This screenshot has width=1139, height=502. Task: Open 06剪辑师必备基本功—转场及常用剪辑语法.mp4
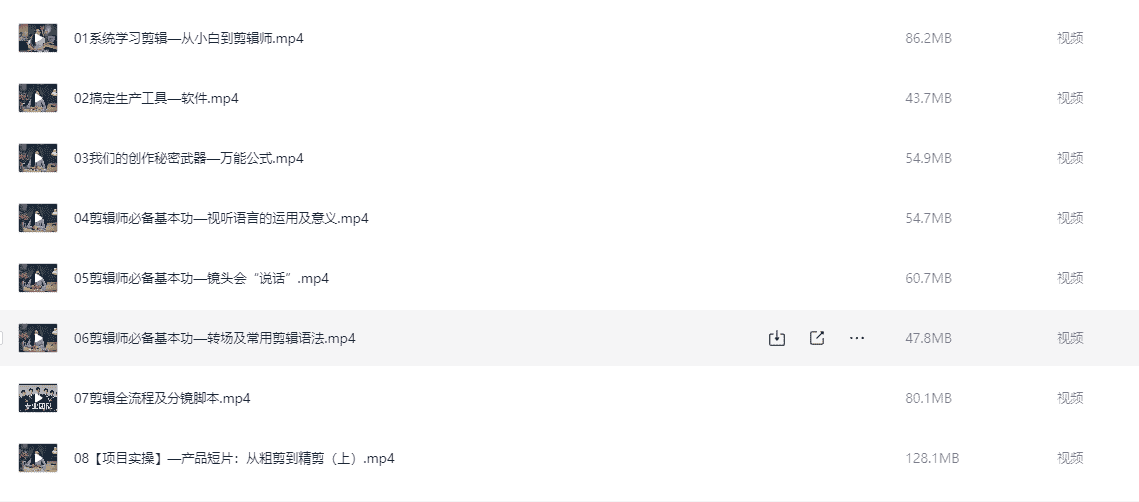click(215, 338)
